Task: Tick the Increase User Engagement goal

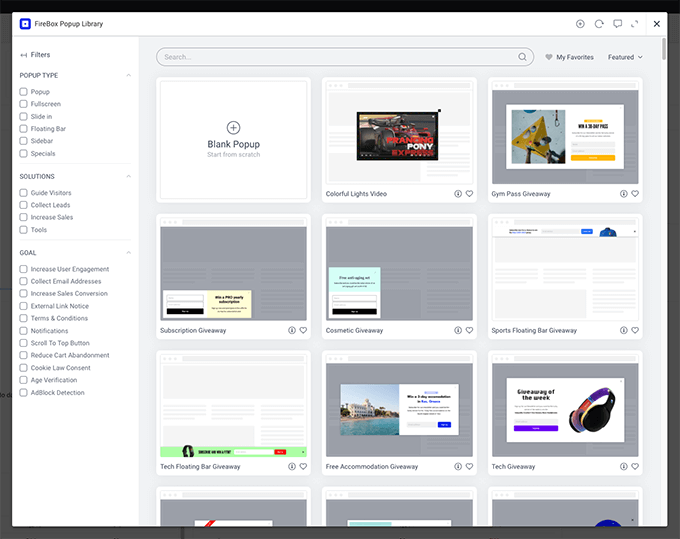Action: pyautogui.click(x=23, y=269)
